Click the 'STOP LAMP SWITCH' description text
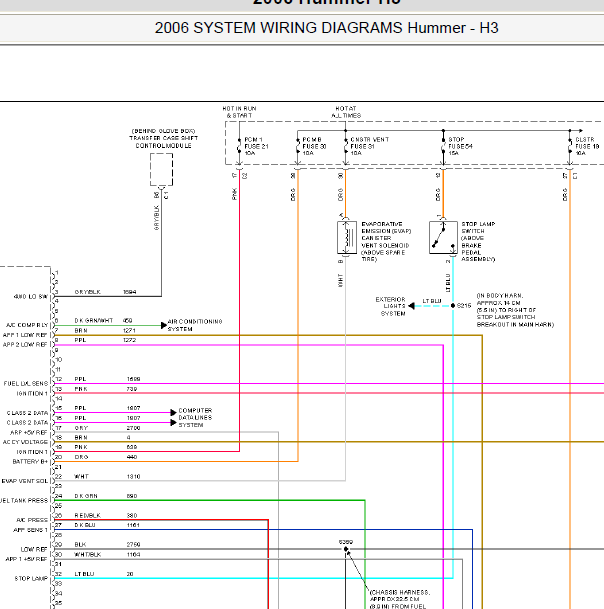 point(478,242)
